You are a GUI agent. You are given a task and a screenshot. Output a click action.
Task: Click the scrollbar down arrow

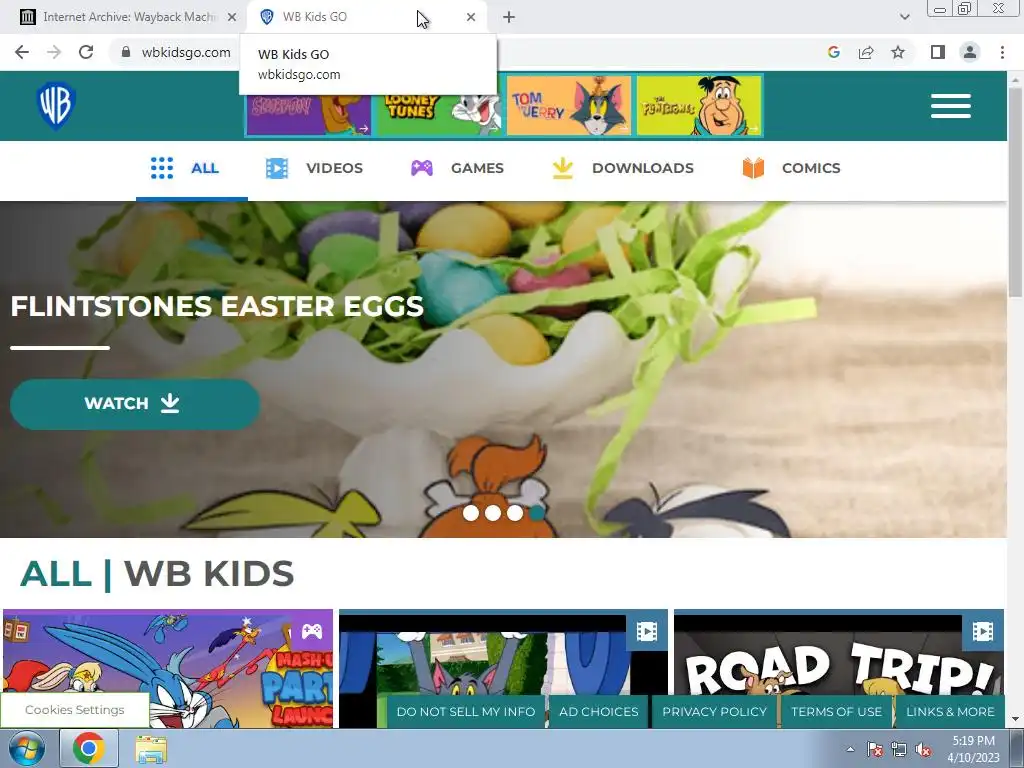click(1016, 720)
